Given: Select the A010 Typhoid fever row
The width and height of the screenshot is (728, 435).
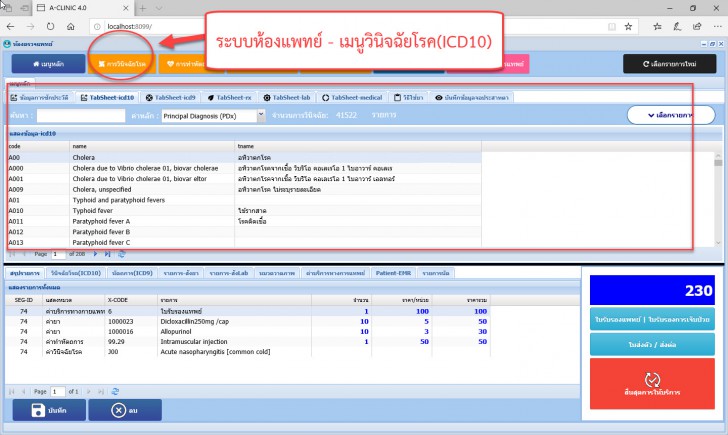Looking at the screenshot, I should 244,211.
